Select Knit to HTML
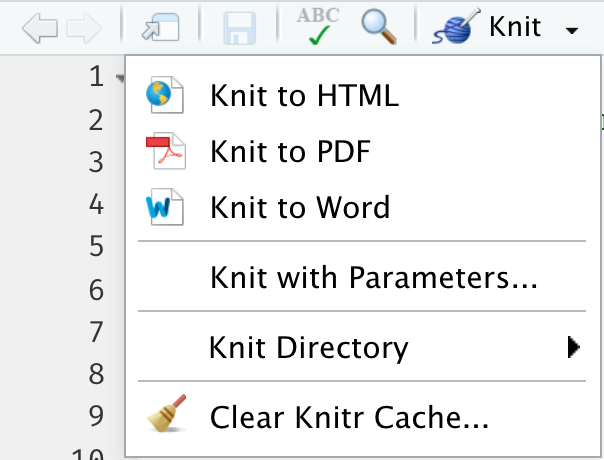This screenshot has width=604, height=460. click(304, 96)
